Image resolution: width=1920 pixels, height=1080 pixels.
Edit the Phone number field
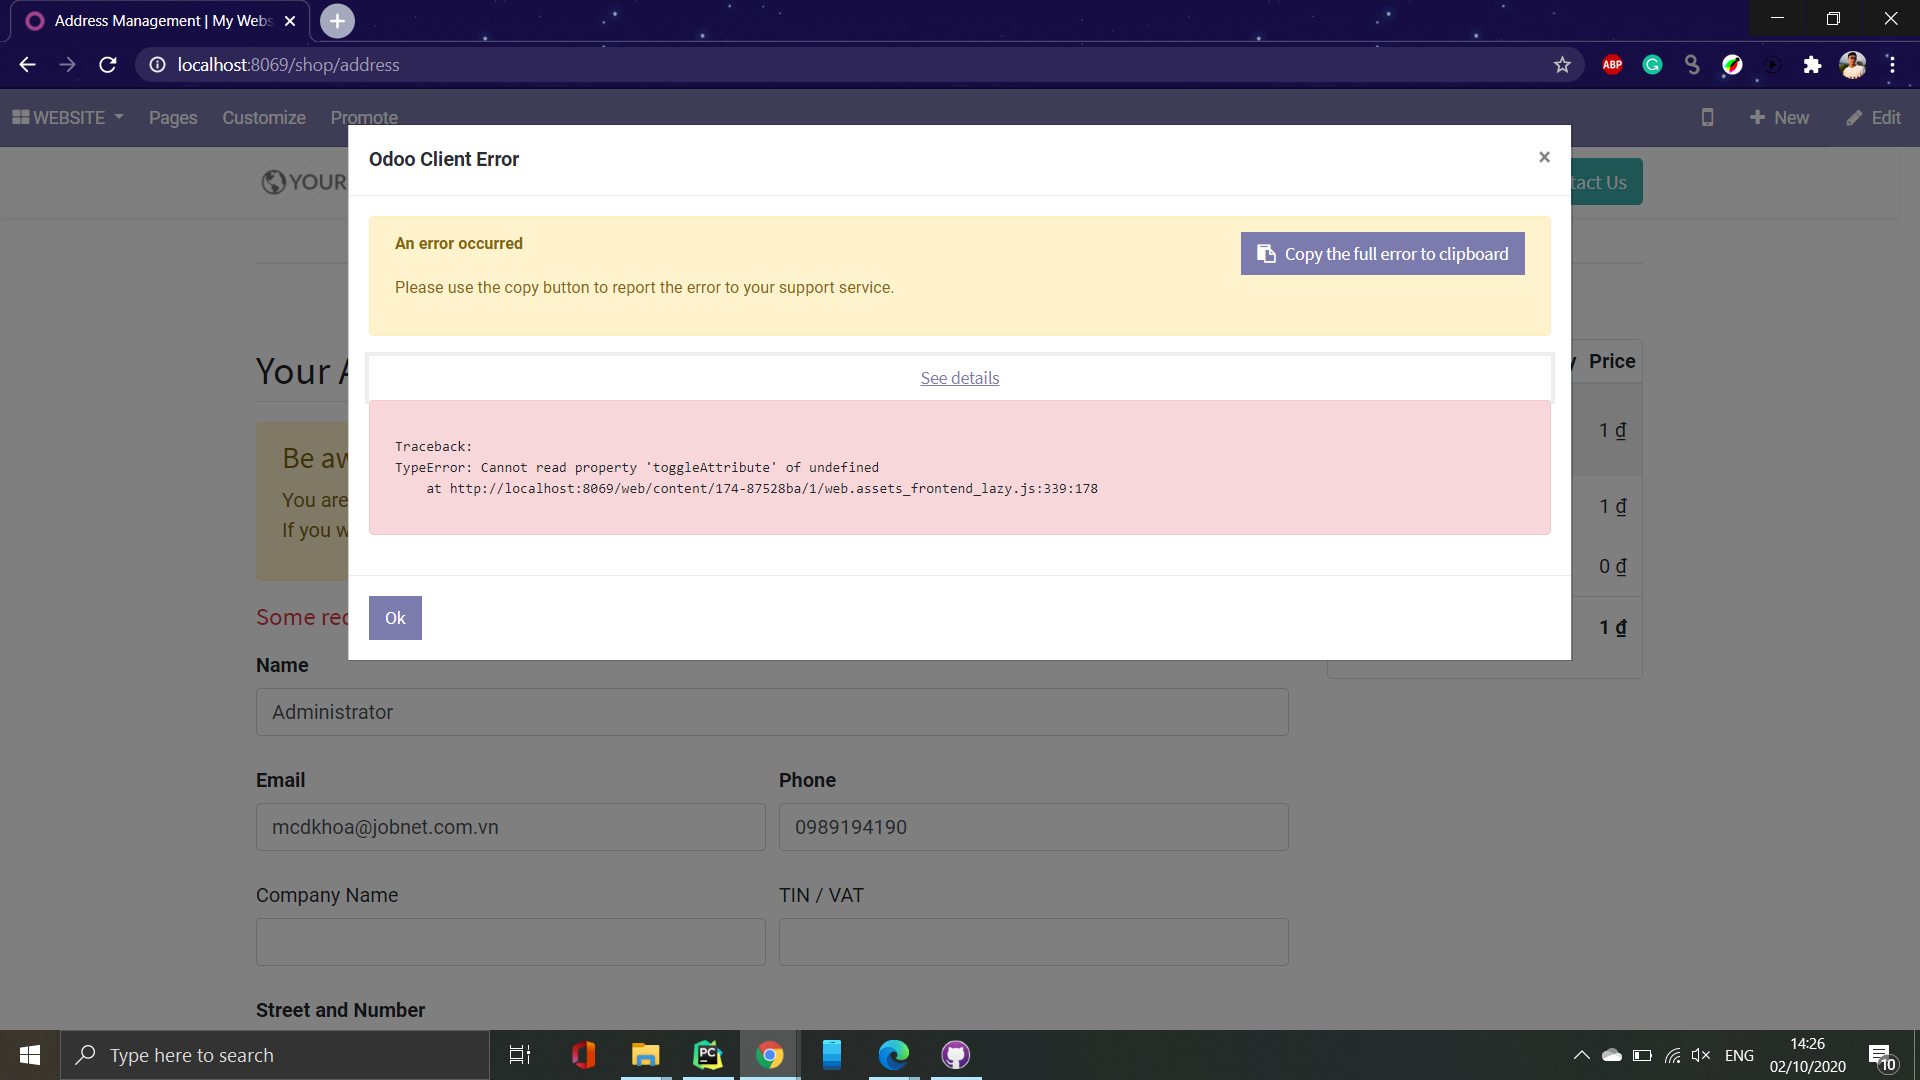pos(1034,827)
